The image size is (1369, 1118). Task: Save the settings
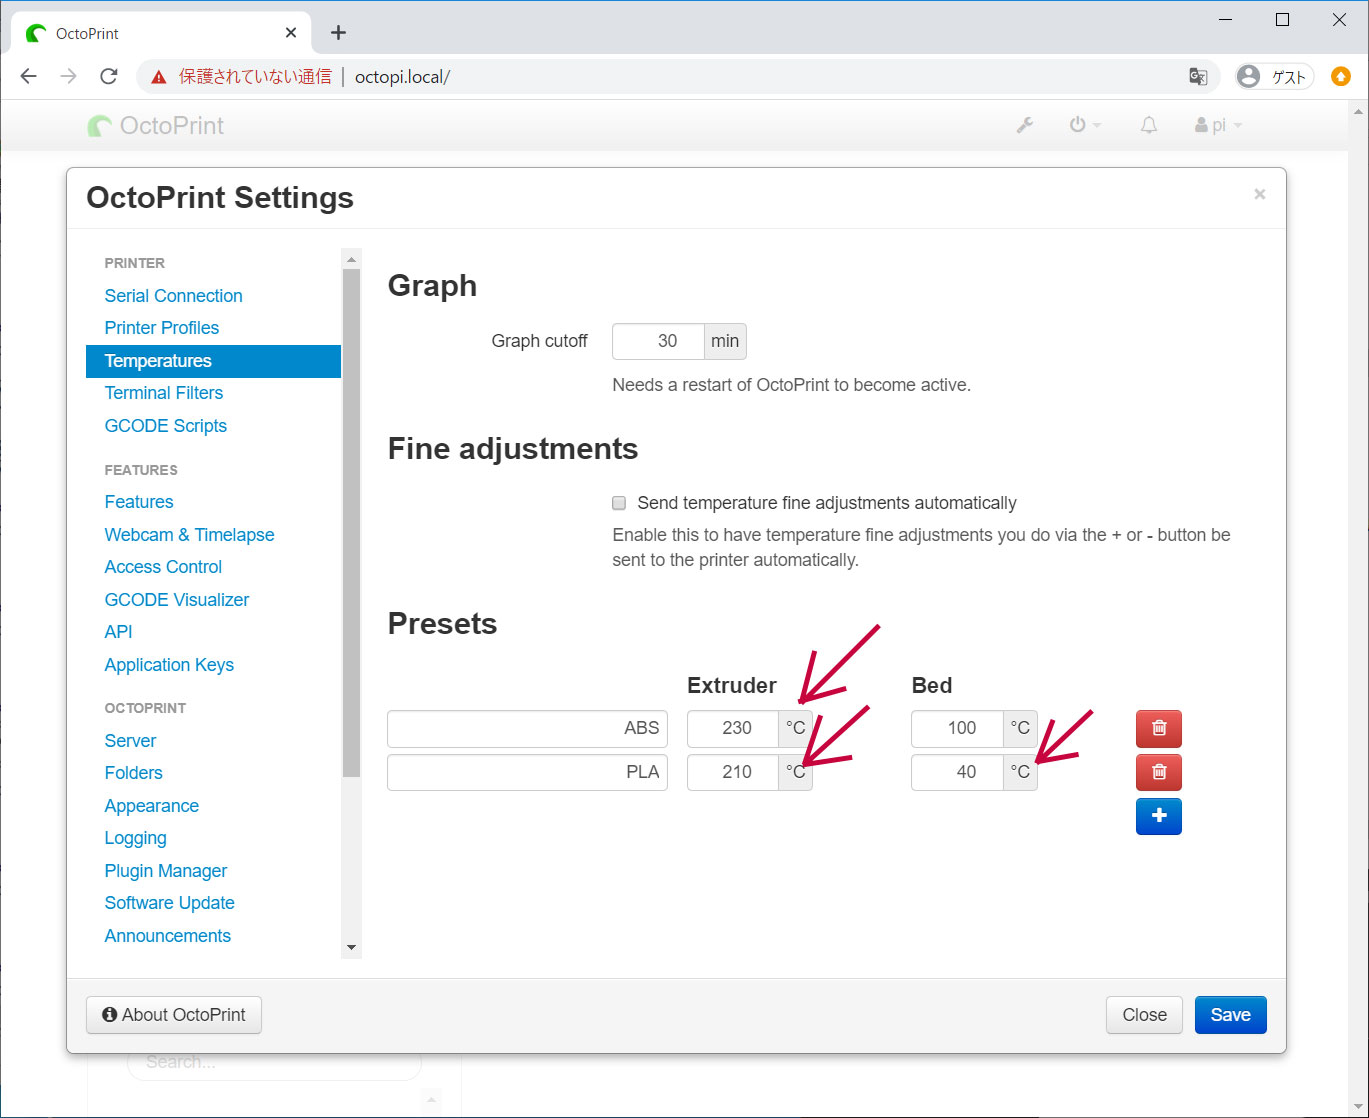pyautogui.click(x=1230, y=1015)
